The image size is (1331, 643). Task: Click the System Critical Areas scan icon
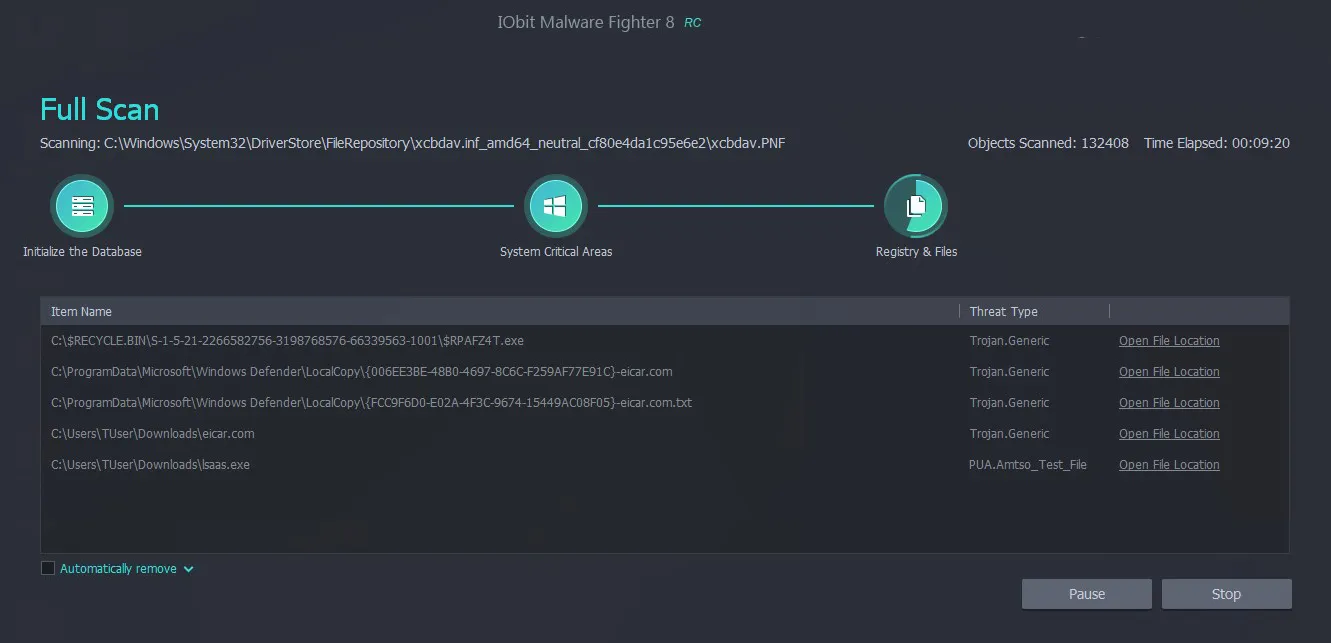coord(556,205)
